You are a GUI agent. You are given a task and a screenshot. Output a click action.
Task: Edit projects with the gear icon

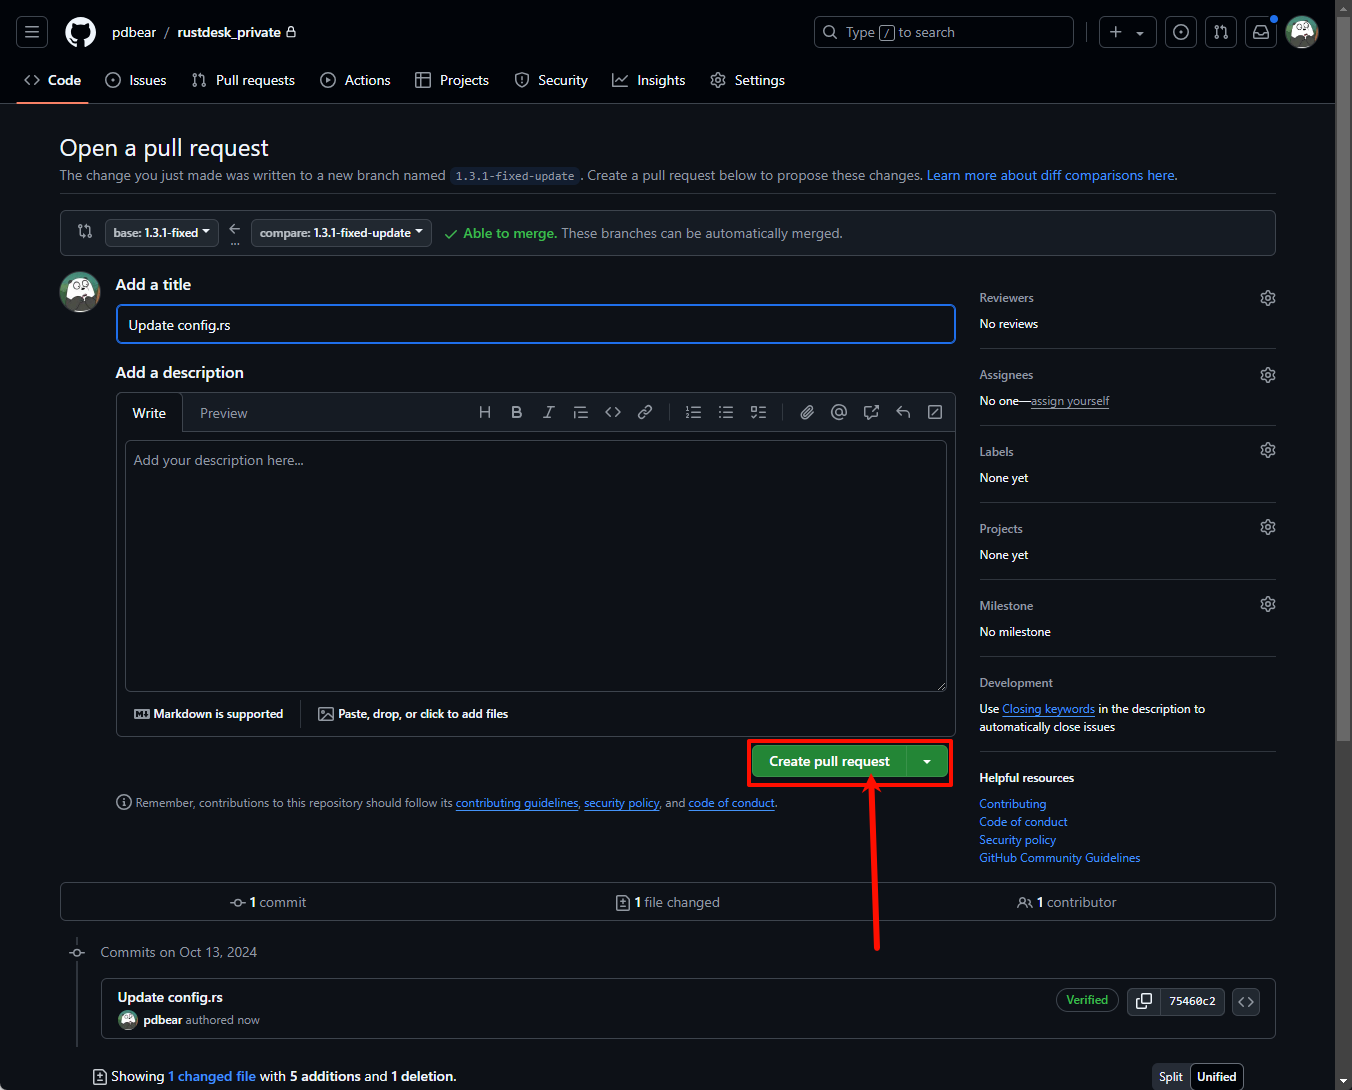coord(1268,527)
